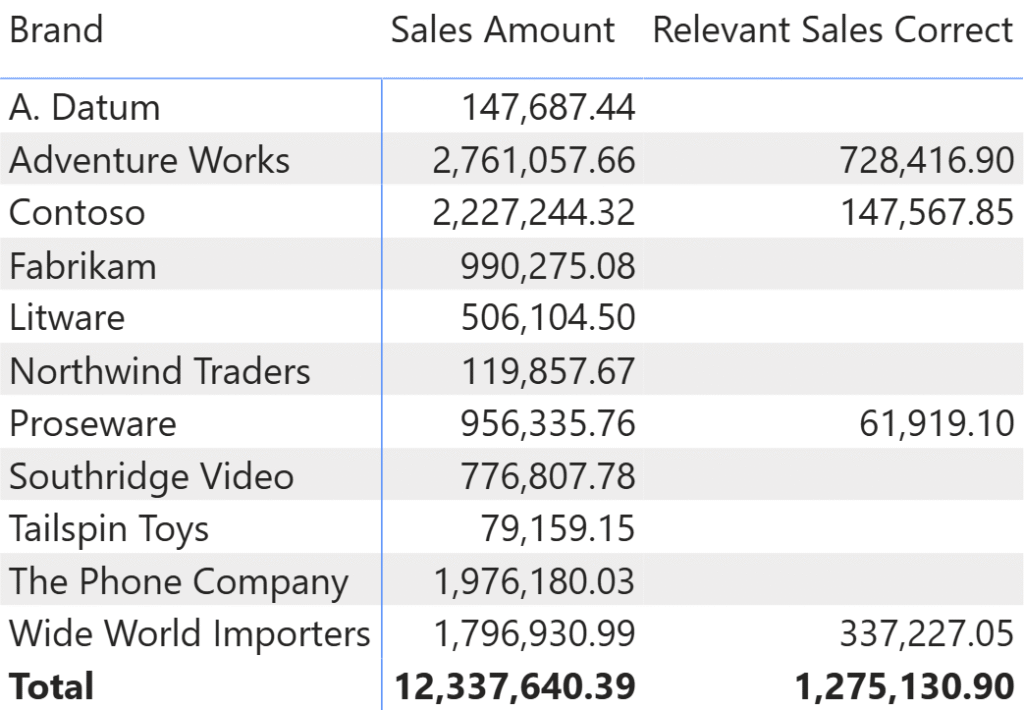Click sales amount value 79,159.15

pyautogui.click(x=558, y=529)
